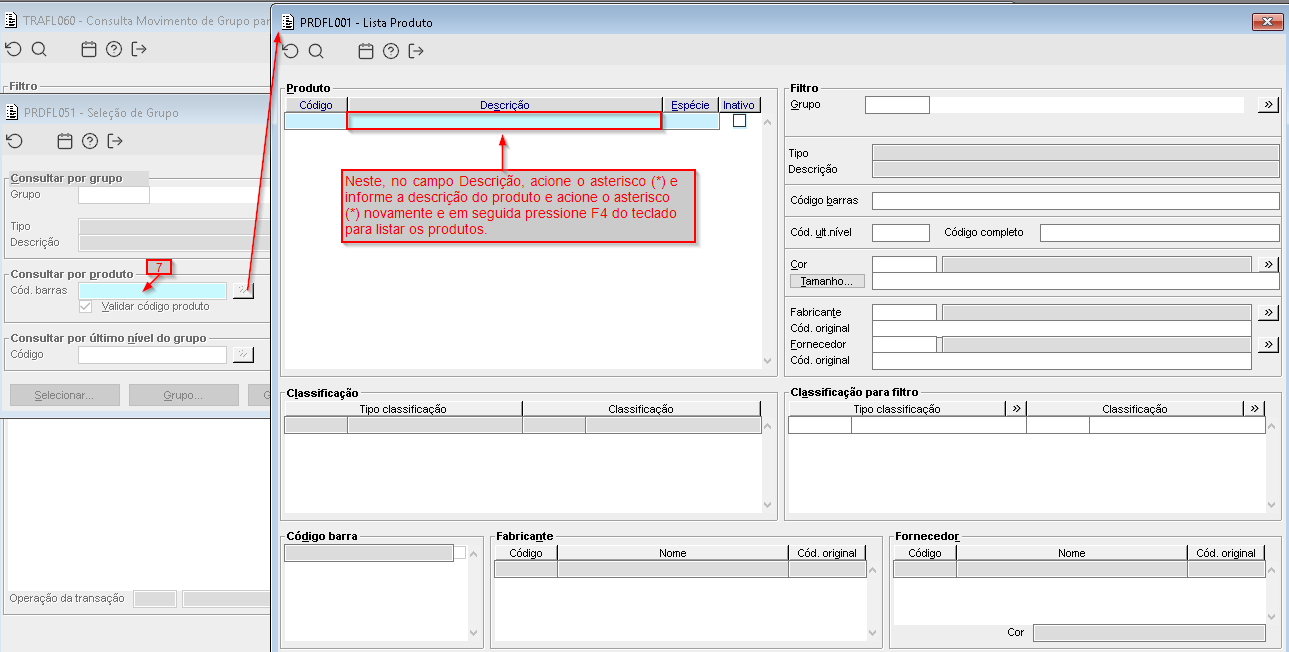1289x652 pixels.
Task: Click Código column header in Produto grid
Action: [316, 105]
